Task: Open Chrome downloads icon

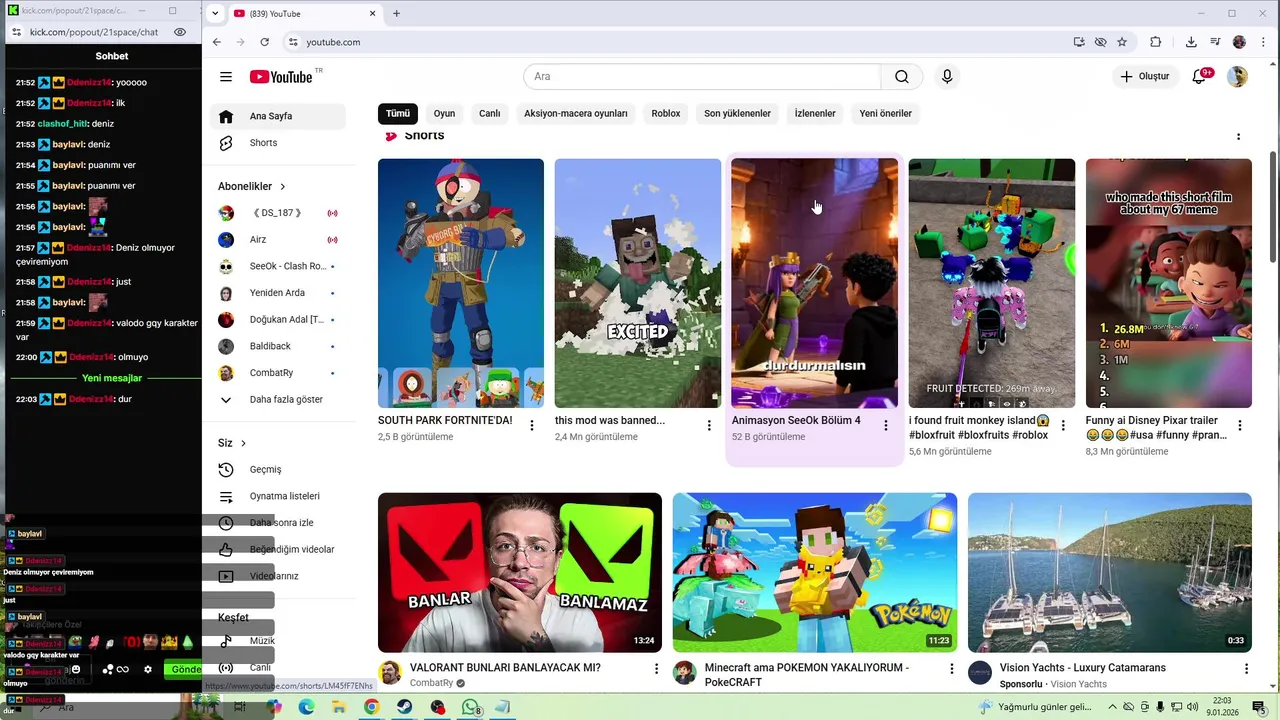Action: pyautogui.click(x=1191, y=42)
